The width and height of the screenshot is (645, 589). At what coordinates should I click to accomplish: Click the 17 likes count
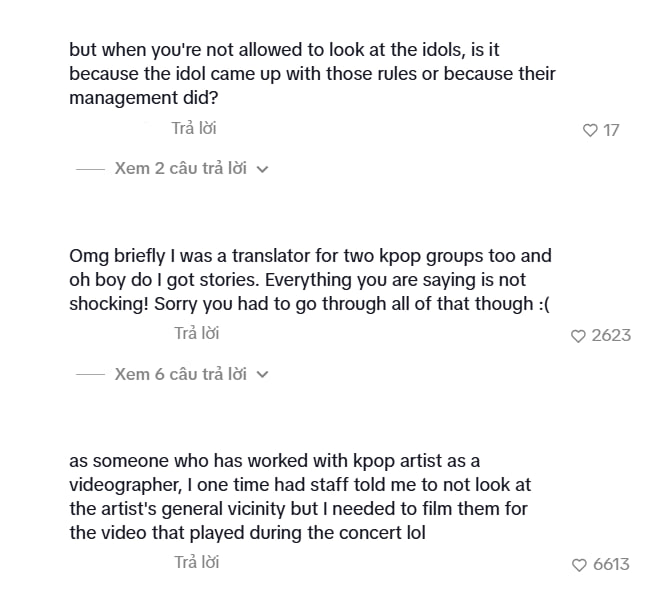tap(611, 130)
